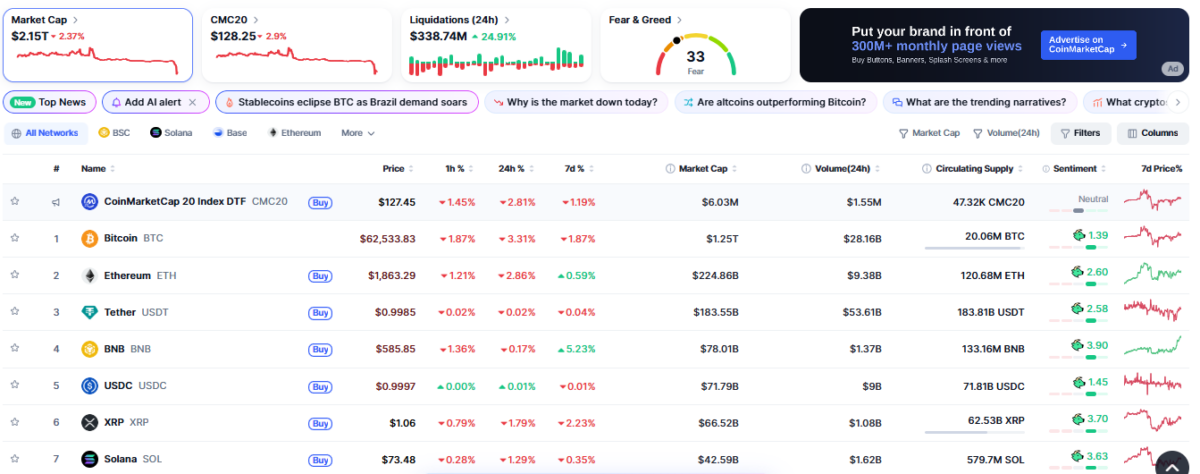1200x474 pixels.
Task: Click the Buy button for BNB
Action: click(320, 350)
